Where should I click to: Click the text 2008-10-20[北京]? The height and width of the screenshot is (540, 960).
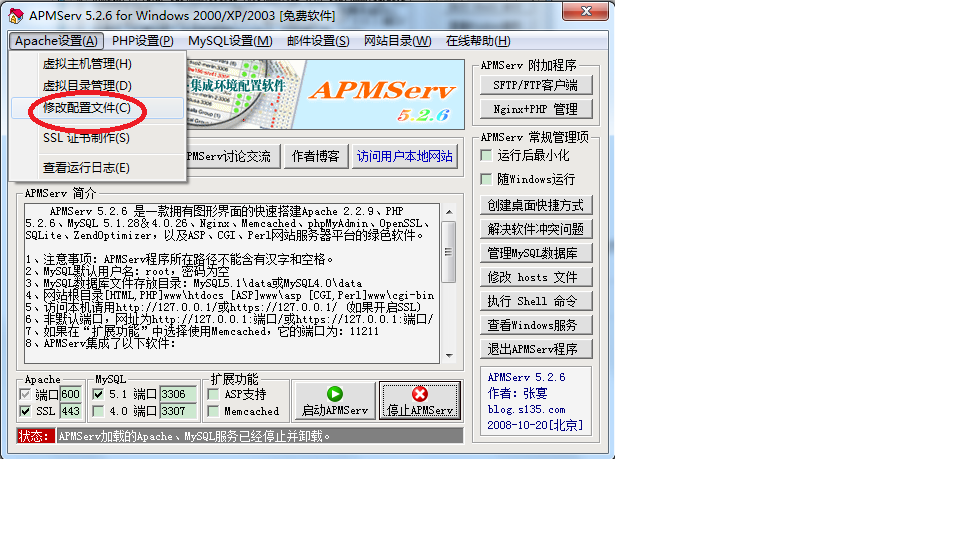click(x=535, y=425)
